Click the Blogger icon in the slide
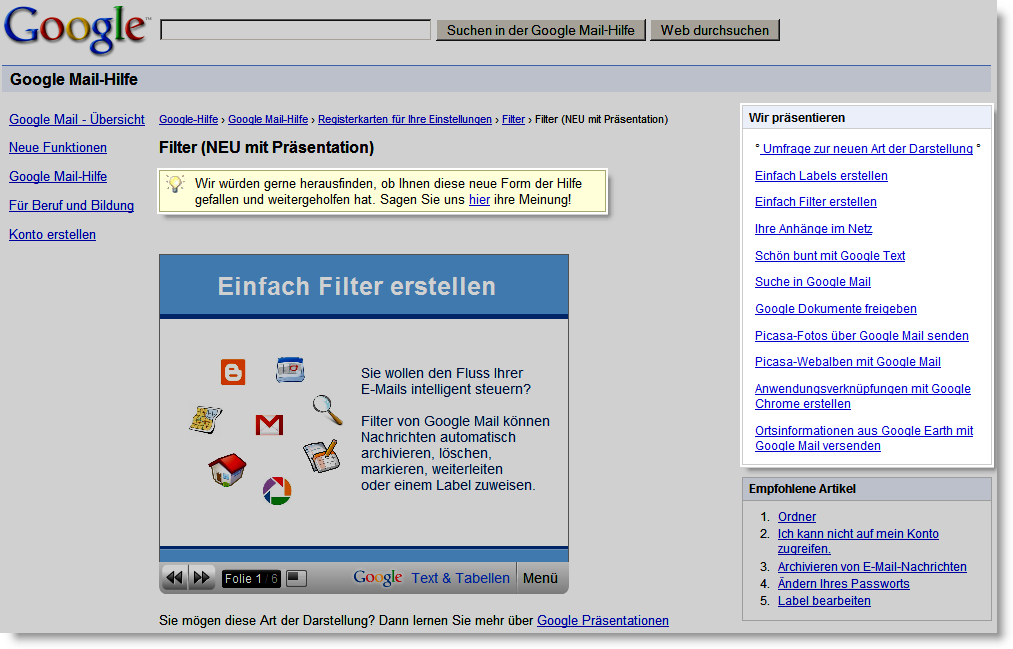This screenshot has width=1013, height=649. [233, 372]
